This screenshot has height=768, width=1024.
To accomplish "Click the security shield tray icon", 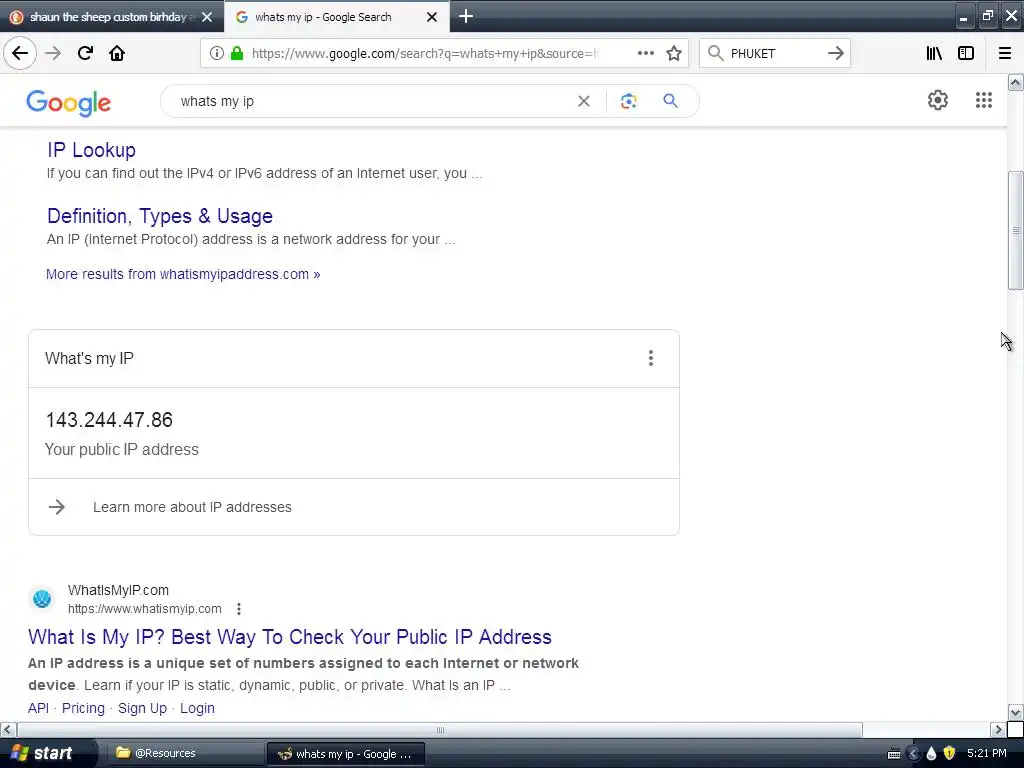I will point(950,754).
